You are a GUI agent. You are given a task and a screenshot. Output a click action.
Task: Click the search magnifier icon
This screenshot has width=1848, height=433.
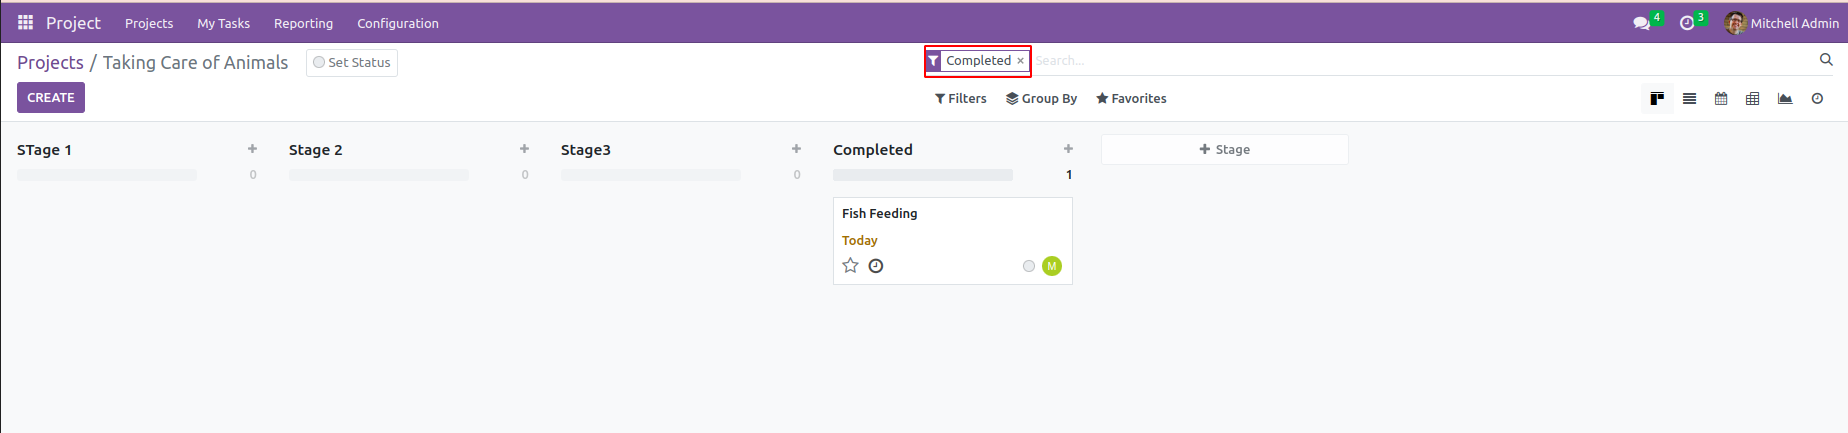(1826, 60)
